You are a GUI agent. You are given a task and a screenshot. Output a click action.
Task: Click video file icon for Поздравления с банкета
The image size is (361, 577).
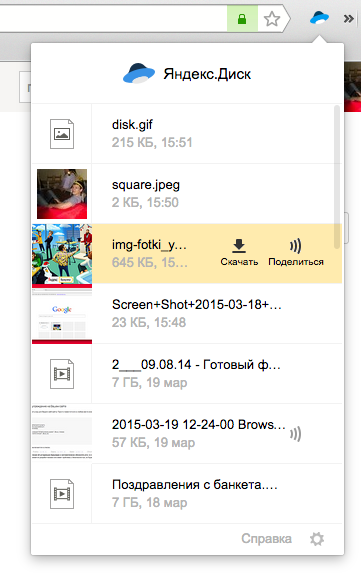coord(62,494)
